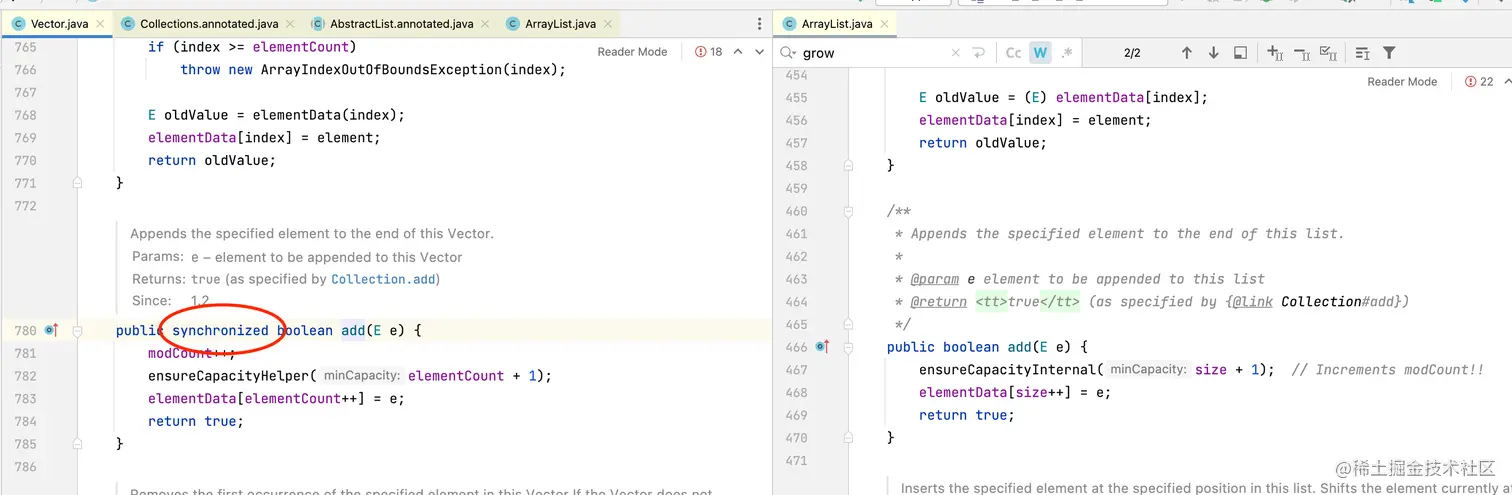Click 'ensureCapacityInternal' call on line 467
Viewport: 1512px width, 495px height.
tap(1008, 369)
